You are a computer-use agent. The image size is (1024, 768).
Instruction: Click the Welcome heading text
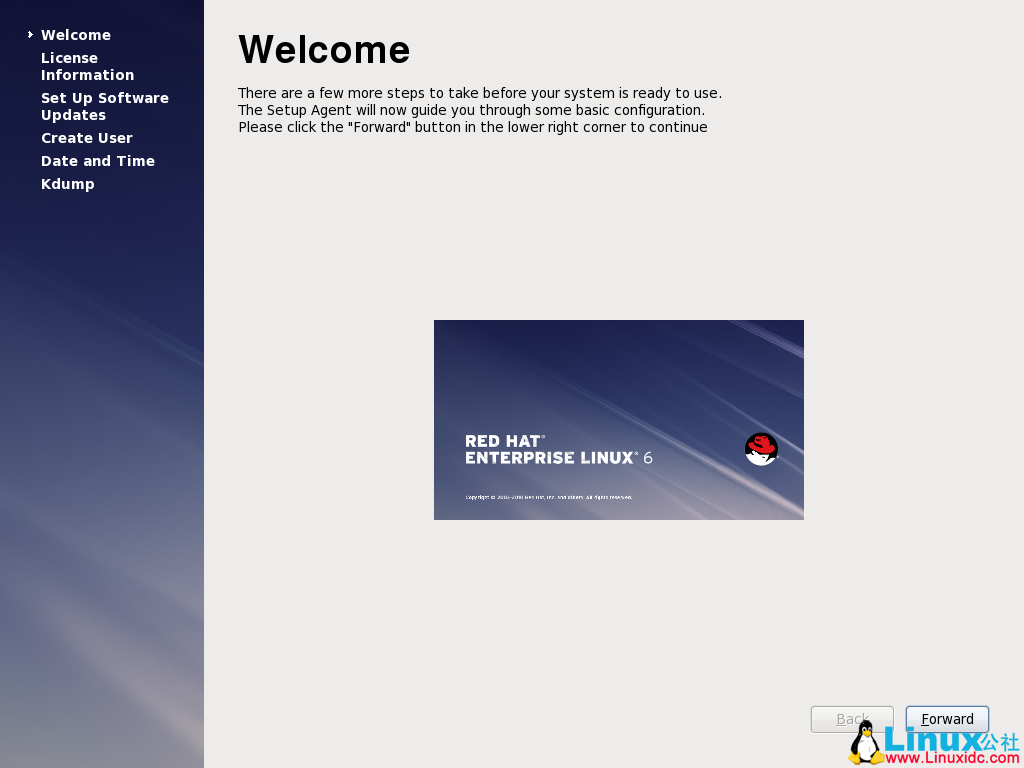pos(324,49)
